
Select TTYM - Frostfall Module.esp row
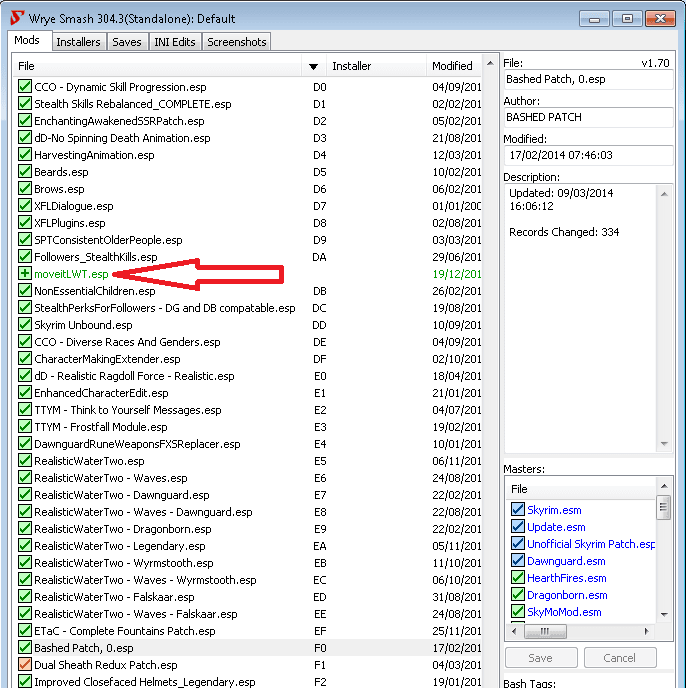point(248,427)
